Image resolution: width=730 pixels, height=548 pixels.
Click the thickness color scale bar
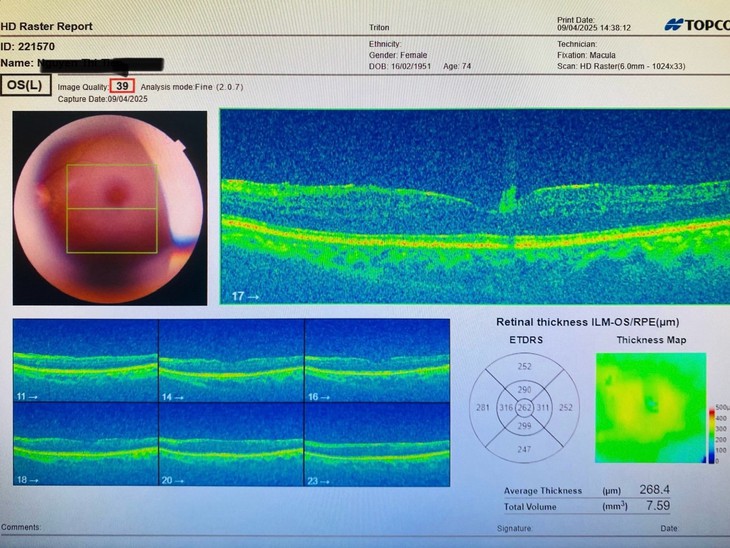tap(711, 436)
